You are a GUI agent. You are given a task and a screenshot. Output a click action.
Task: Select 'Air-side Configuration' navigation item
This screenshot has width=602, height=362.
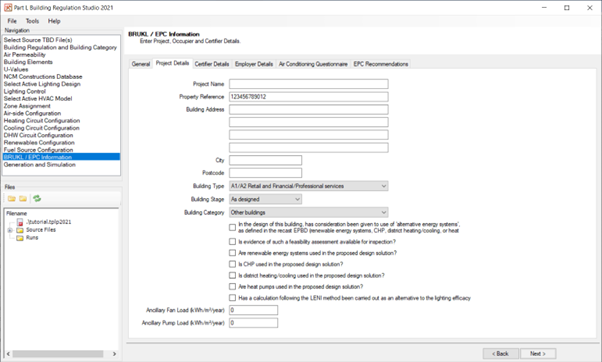(32, 113)
